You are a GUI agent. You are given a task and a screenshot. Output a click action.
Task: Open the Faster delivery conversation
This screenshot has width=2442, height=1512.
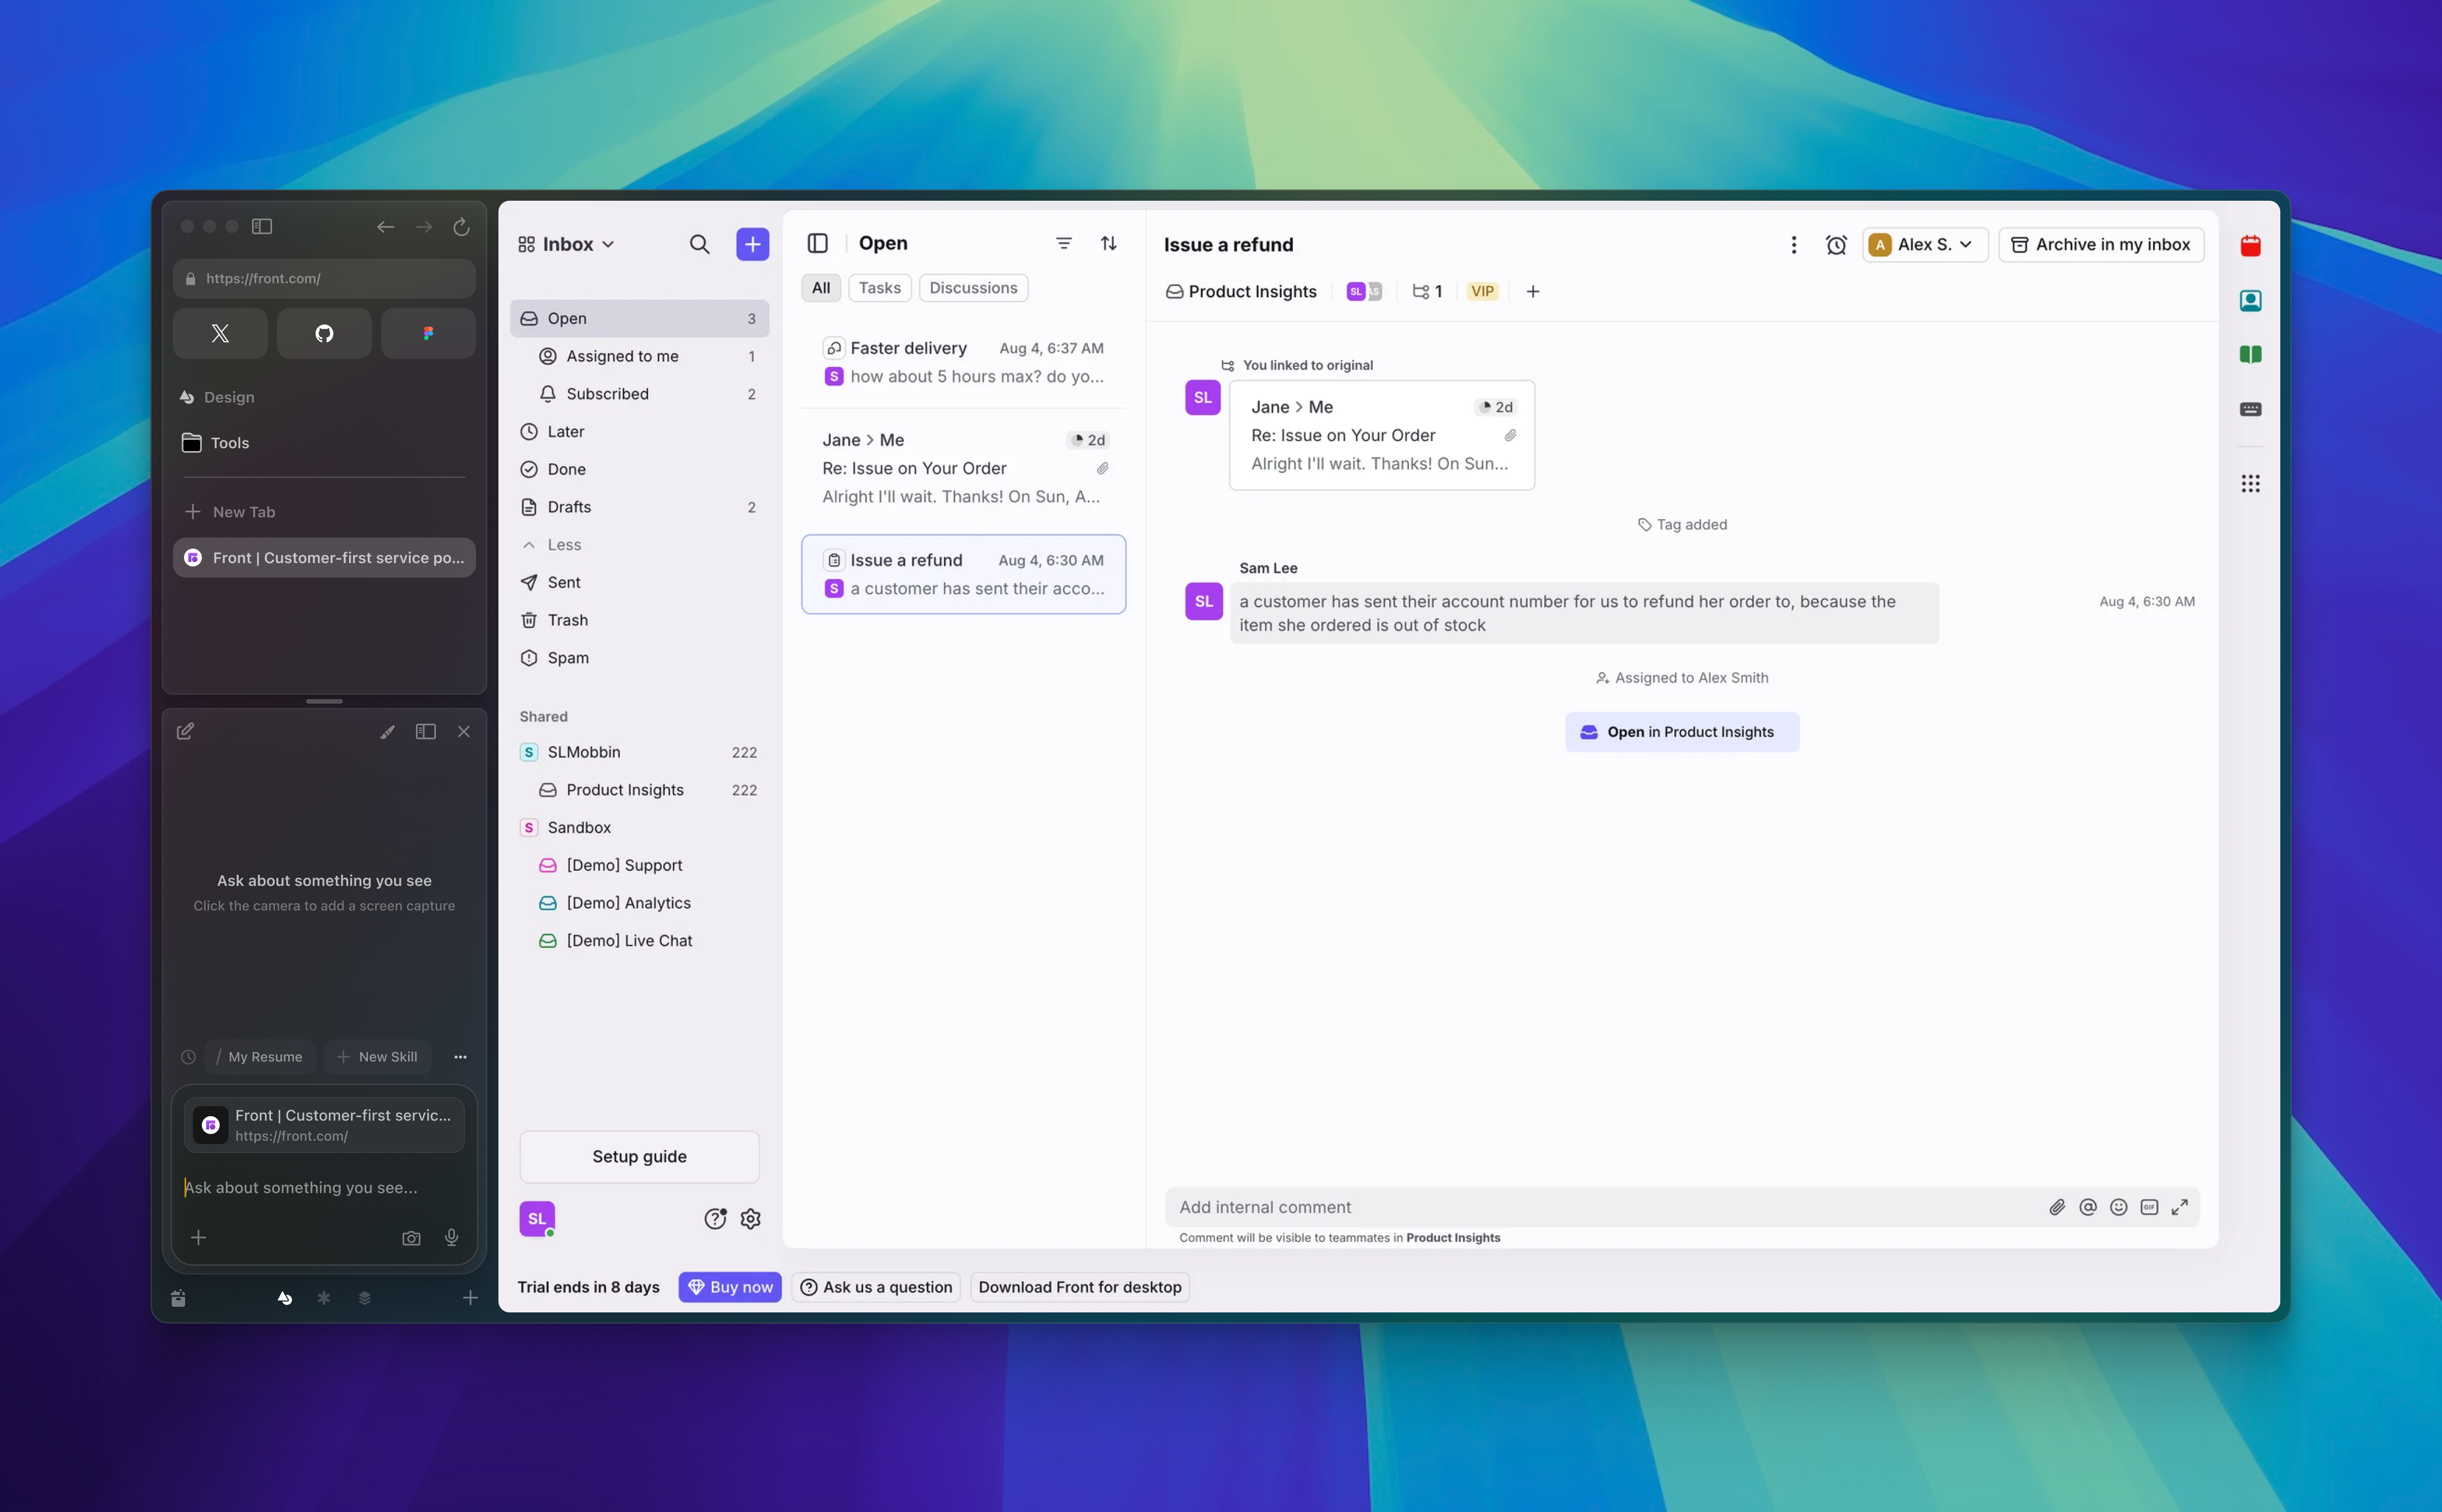(963, 362)
